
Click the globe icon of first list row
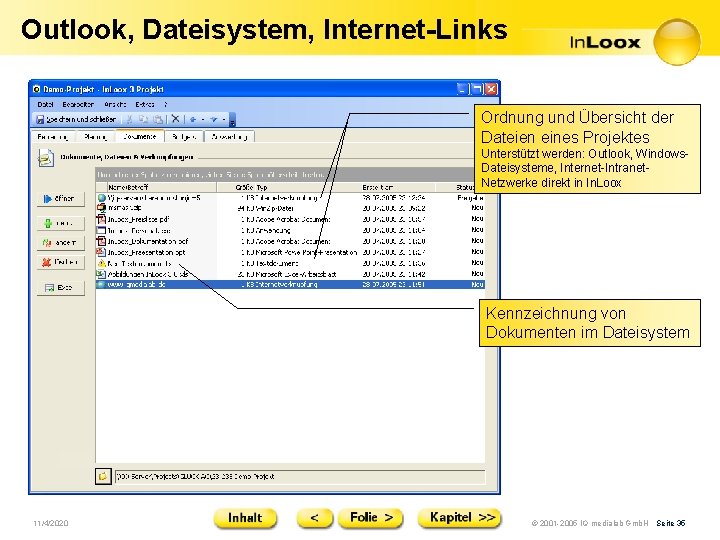coord(101,198)
